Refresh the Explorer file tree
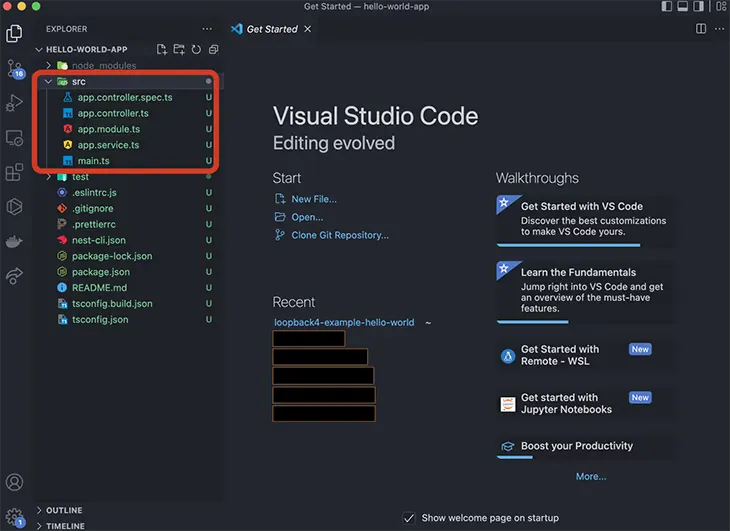Image resolution: width=730 pixels, height=531 pixels. click(x=196, y=49)
